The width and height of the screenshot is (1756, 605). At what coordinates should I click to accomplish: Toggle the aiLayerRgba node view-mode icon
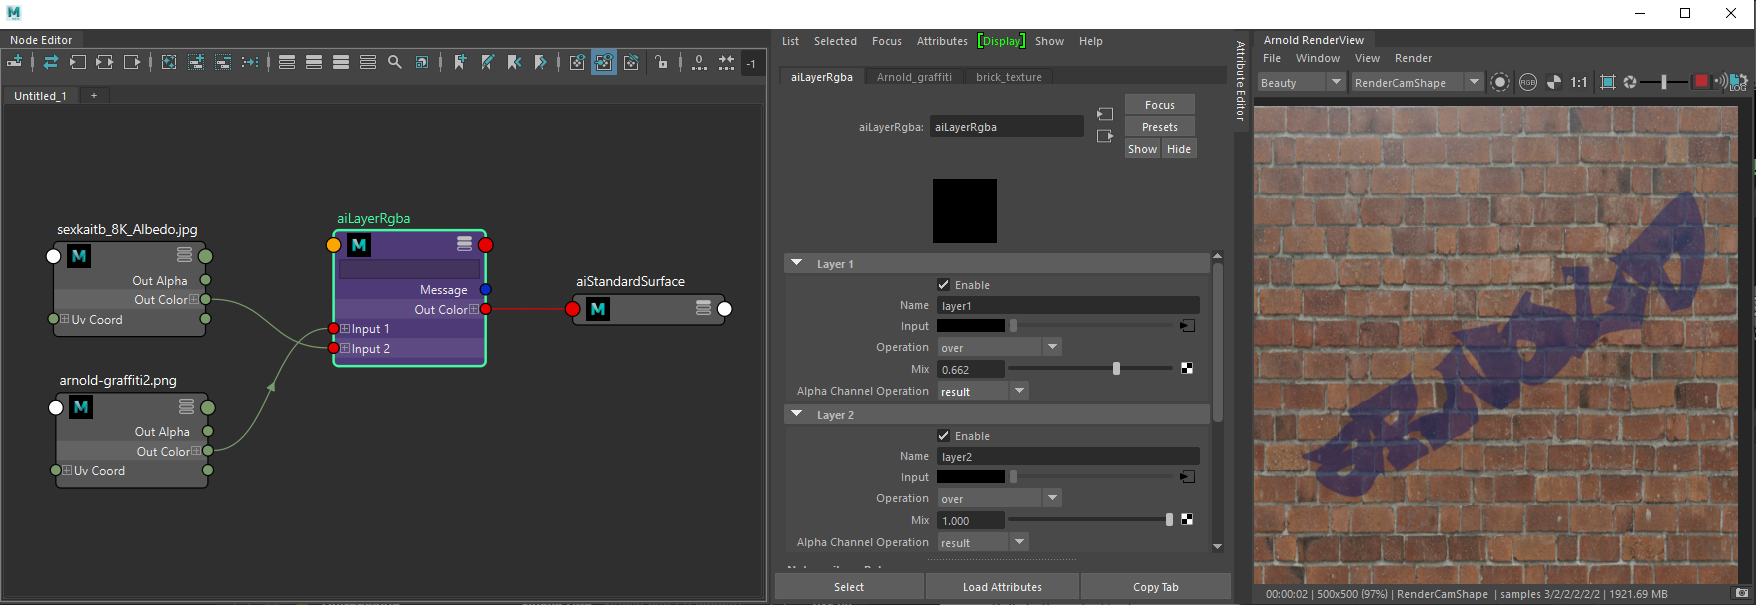click(465, 243)
